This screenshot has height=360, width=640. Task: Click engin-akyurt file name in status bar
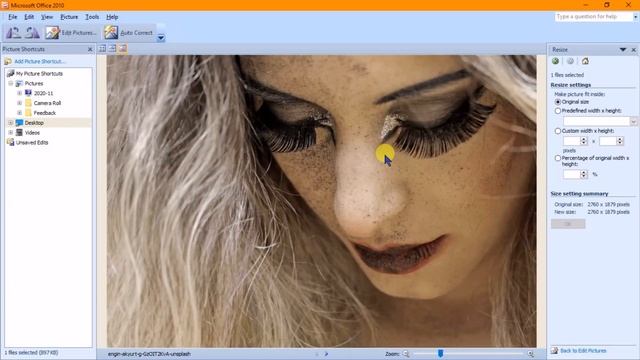pos(149,354)
